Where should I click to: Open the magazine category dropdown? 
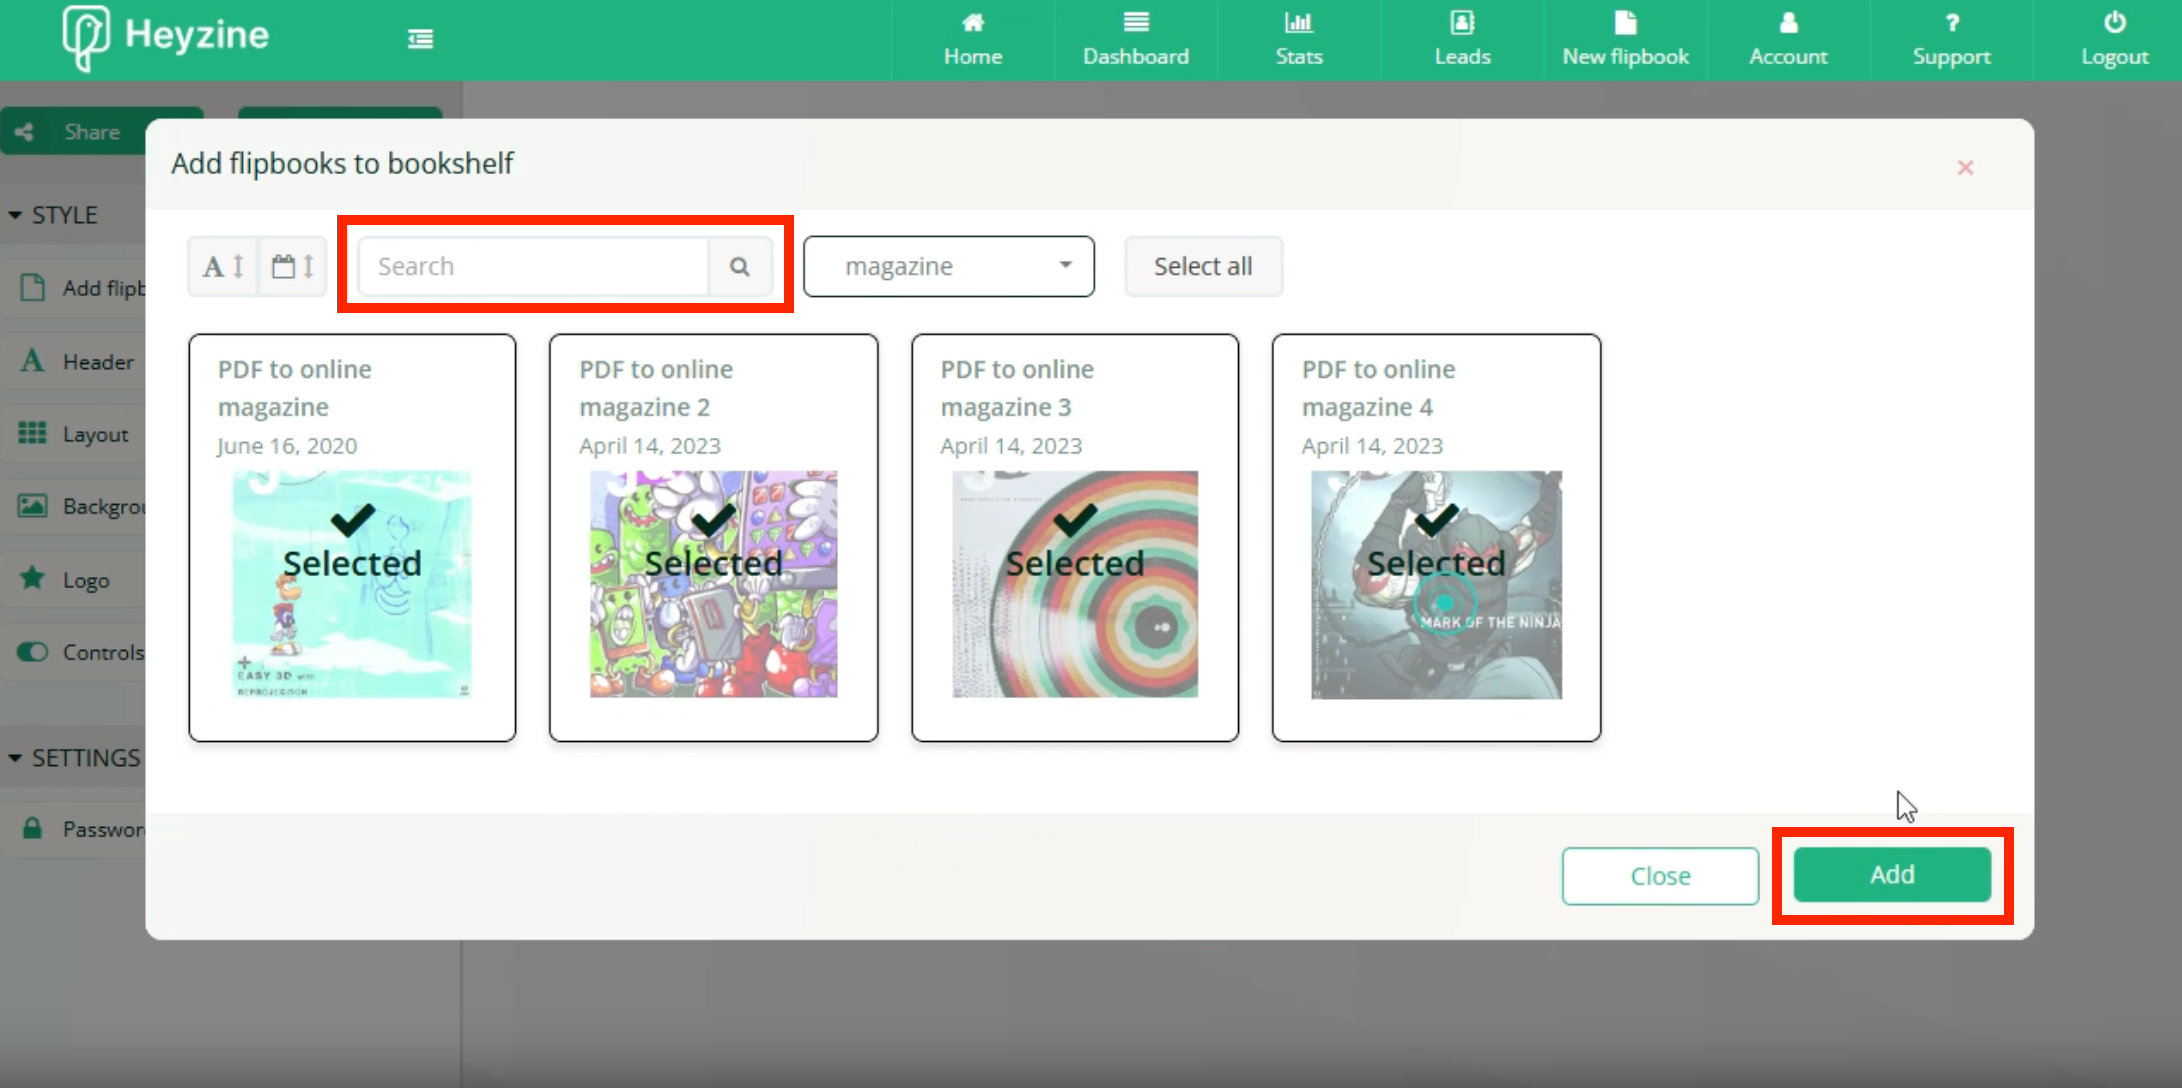948,266
